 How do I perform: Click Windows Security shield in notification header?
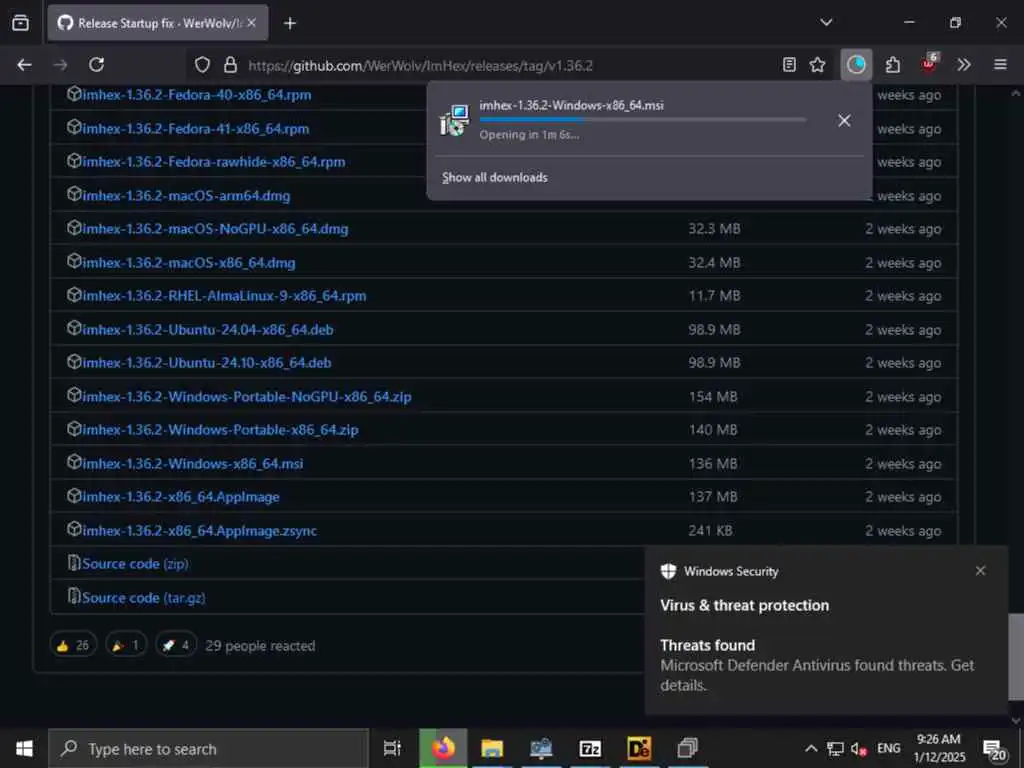668,571
